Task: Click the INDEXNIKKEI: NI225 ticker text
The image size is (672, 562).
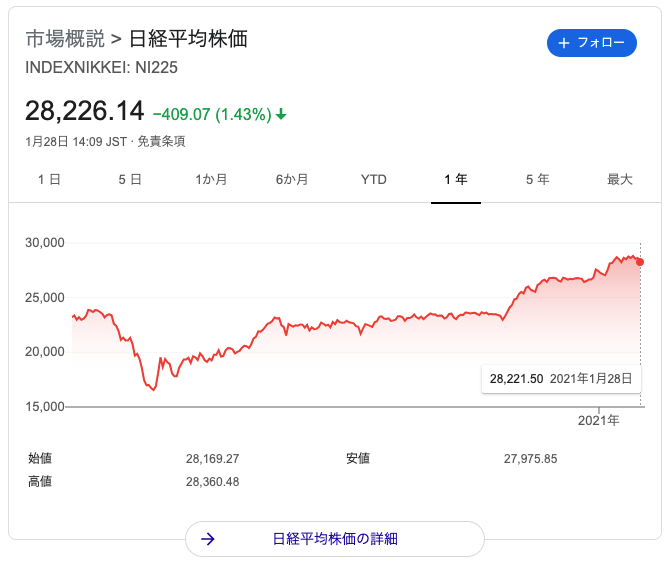Action: pyautogui.click(x=102, y=68)
